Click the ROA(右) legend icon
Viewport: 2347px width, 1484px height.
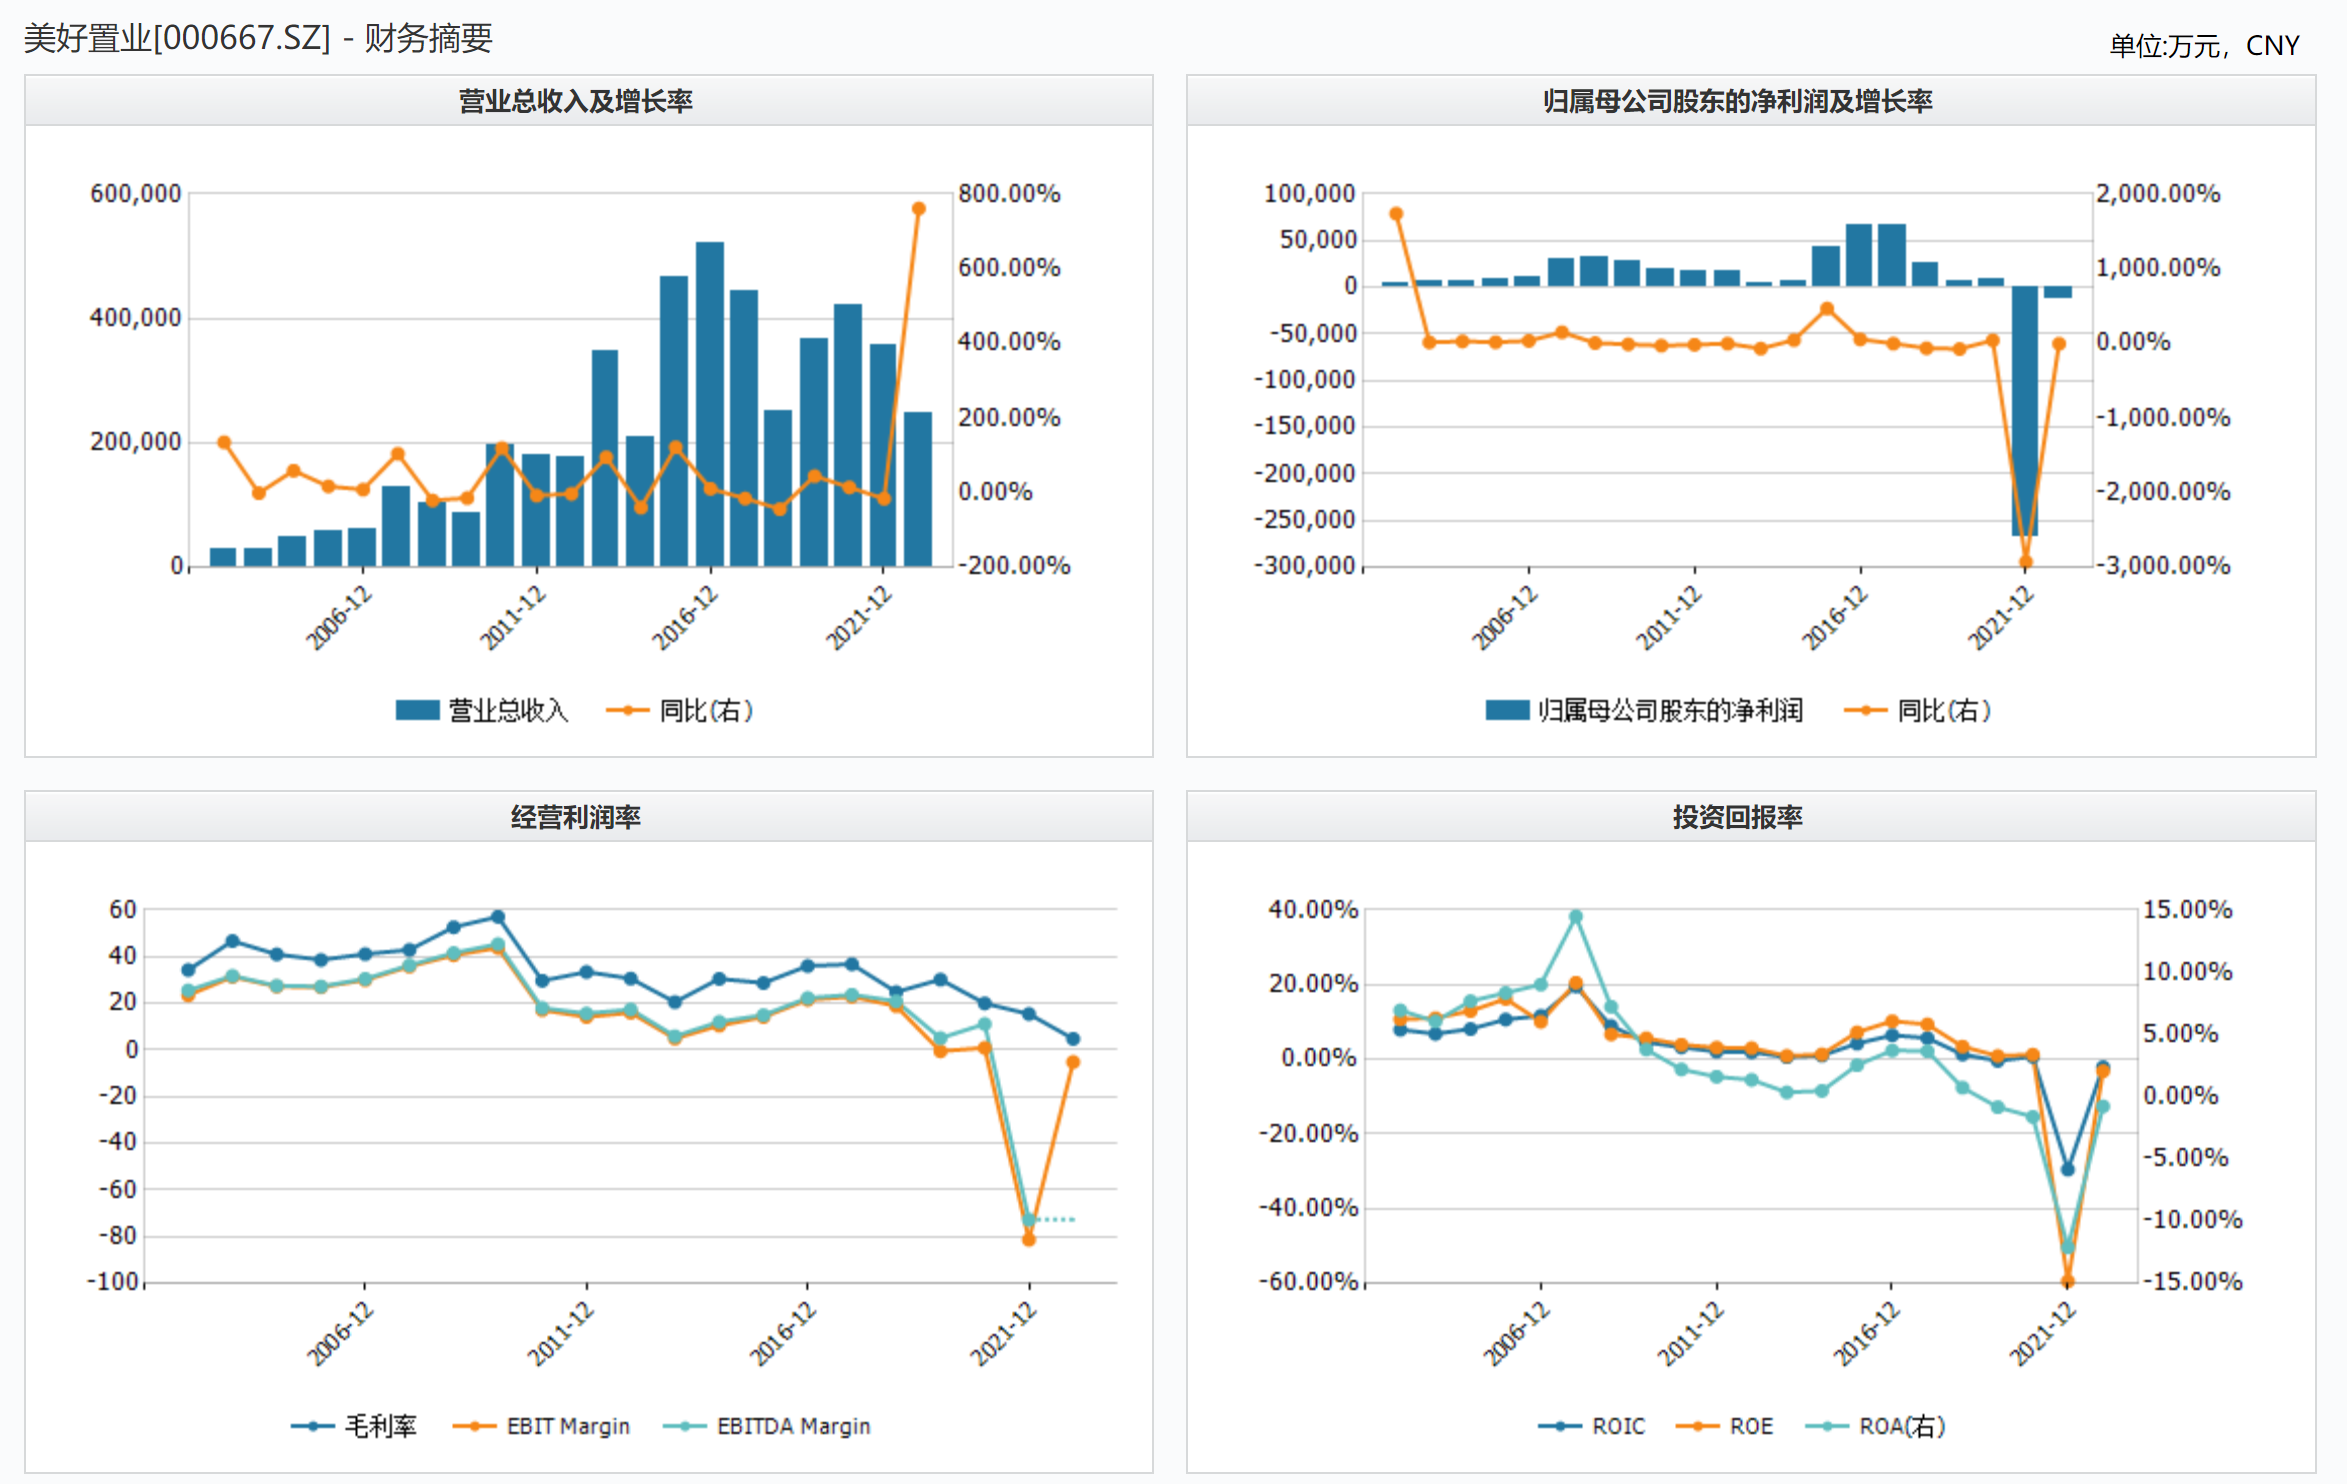(1826, 1426)
